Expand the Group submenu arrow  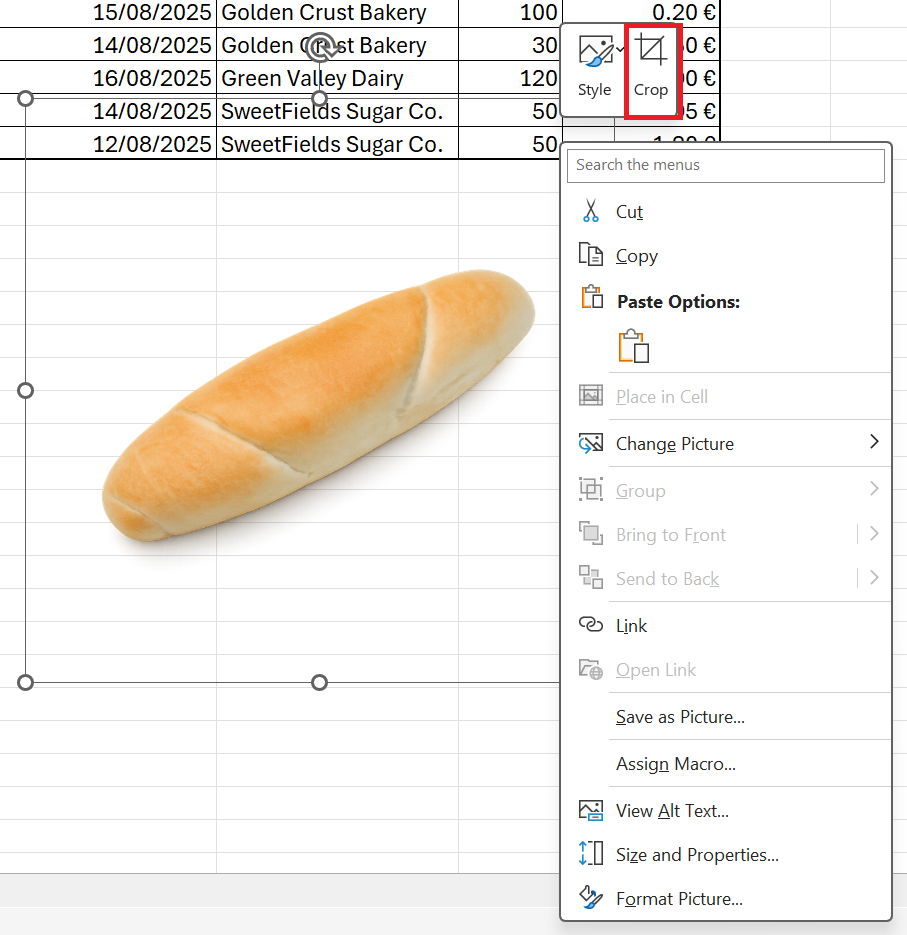pos(874,488)
